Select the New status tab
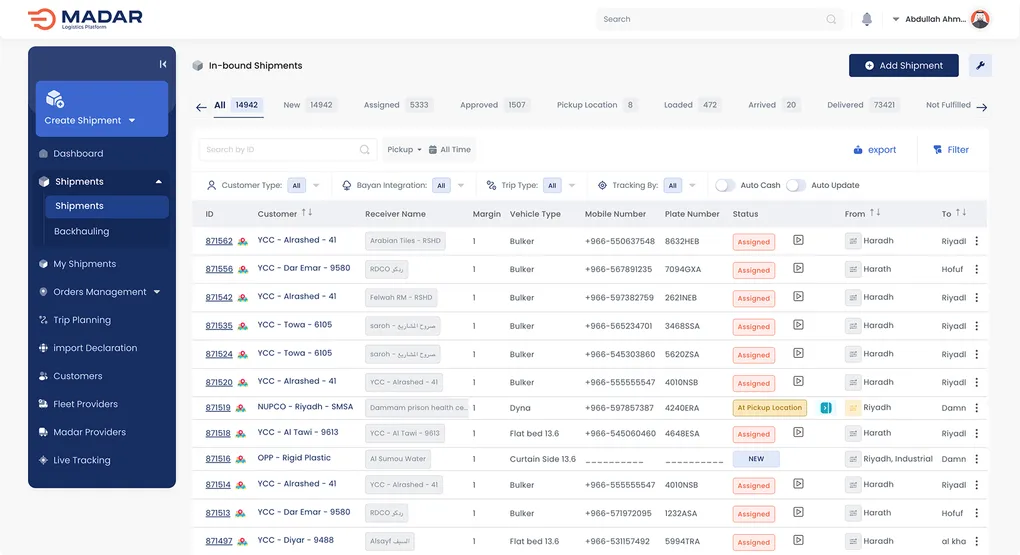 pyautogui.click(x=310, y=105)
